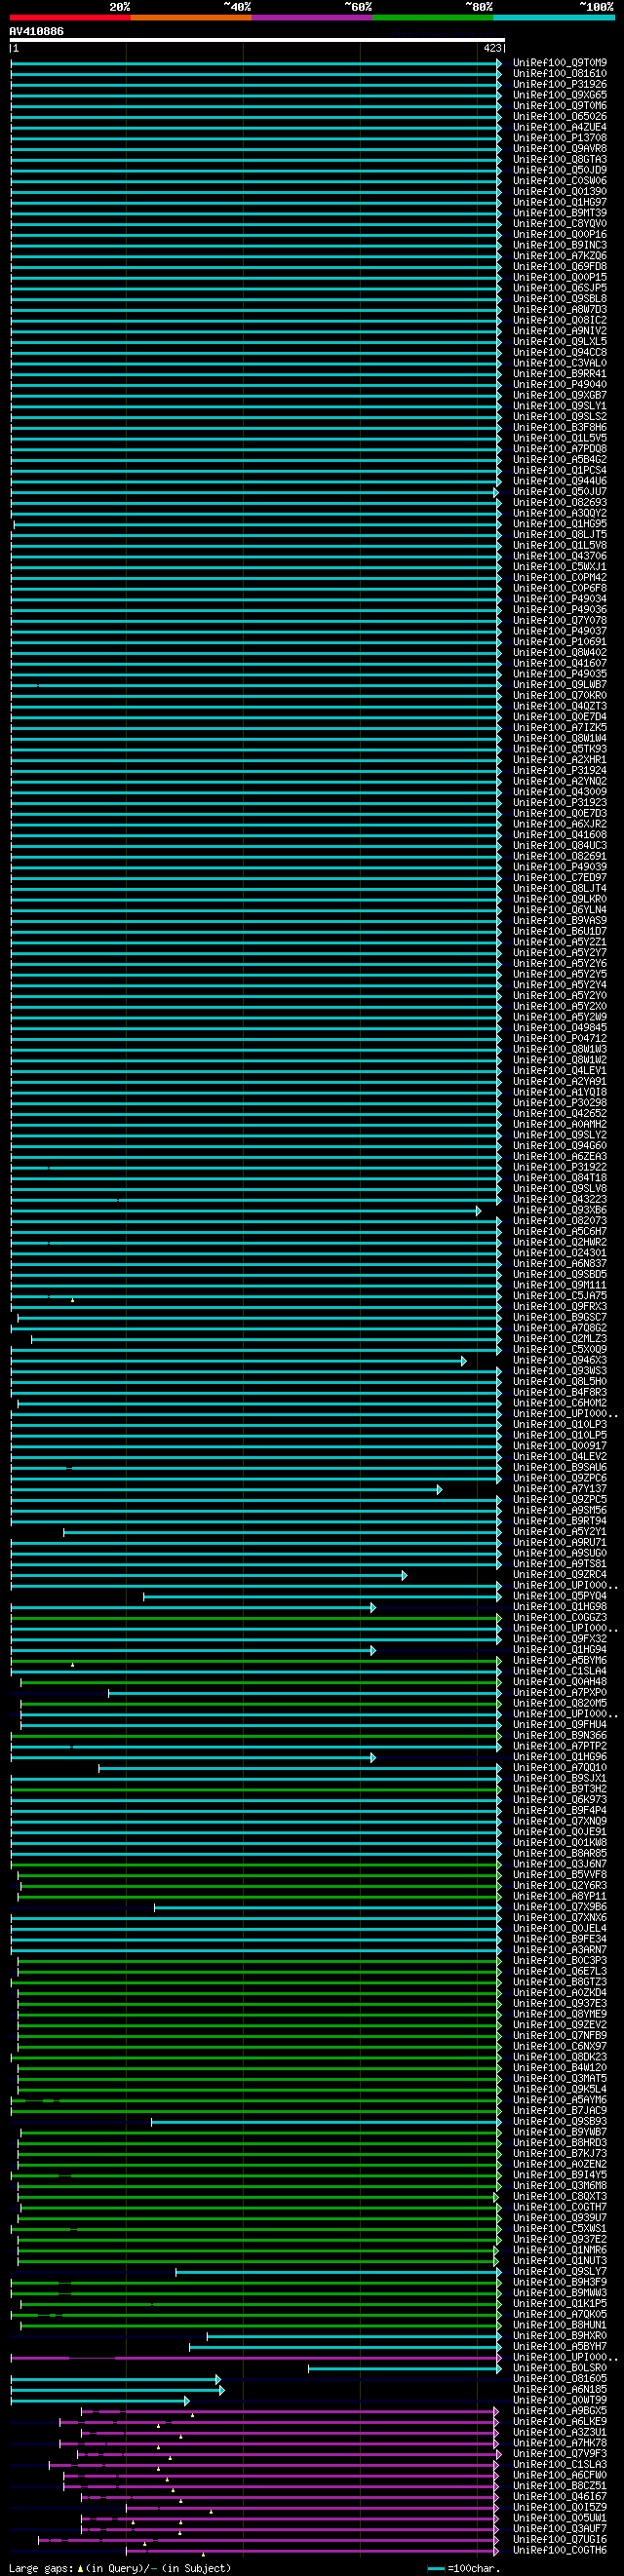Select hit UniRef100_P13708

(x=560, y=138)
